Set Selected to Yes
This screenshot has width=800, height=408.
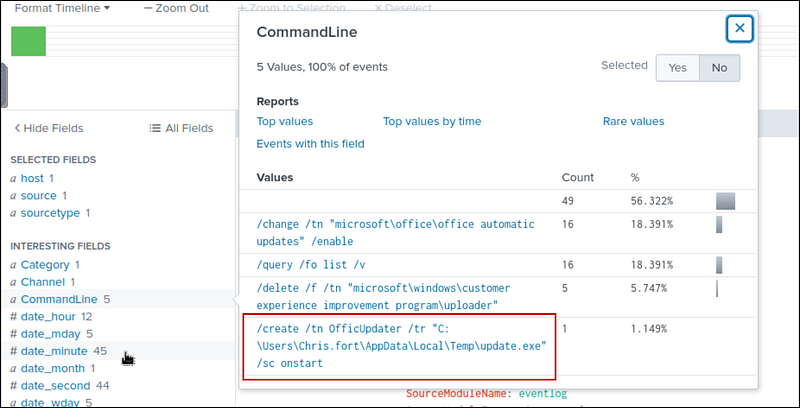677,67
